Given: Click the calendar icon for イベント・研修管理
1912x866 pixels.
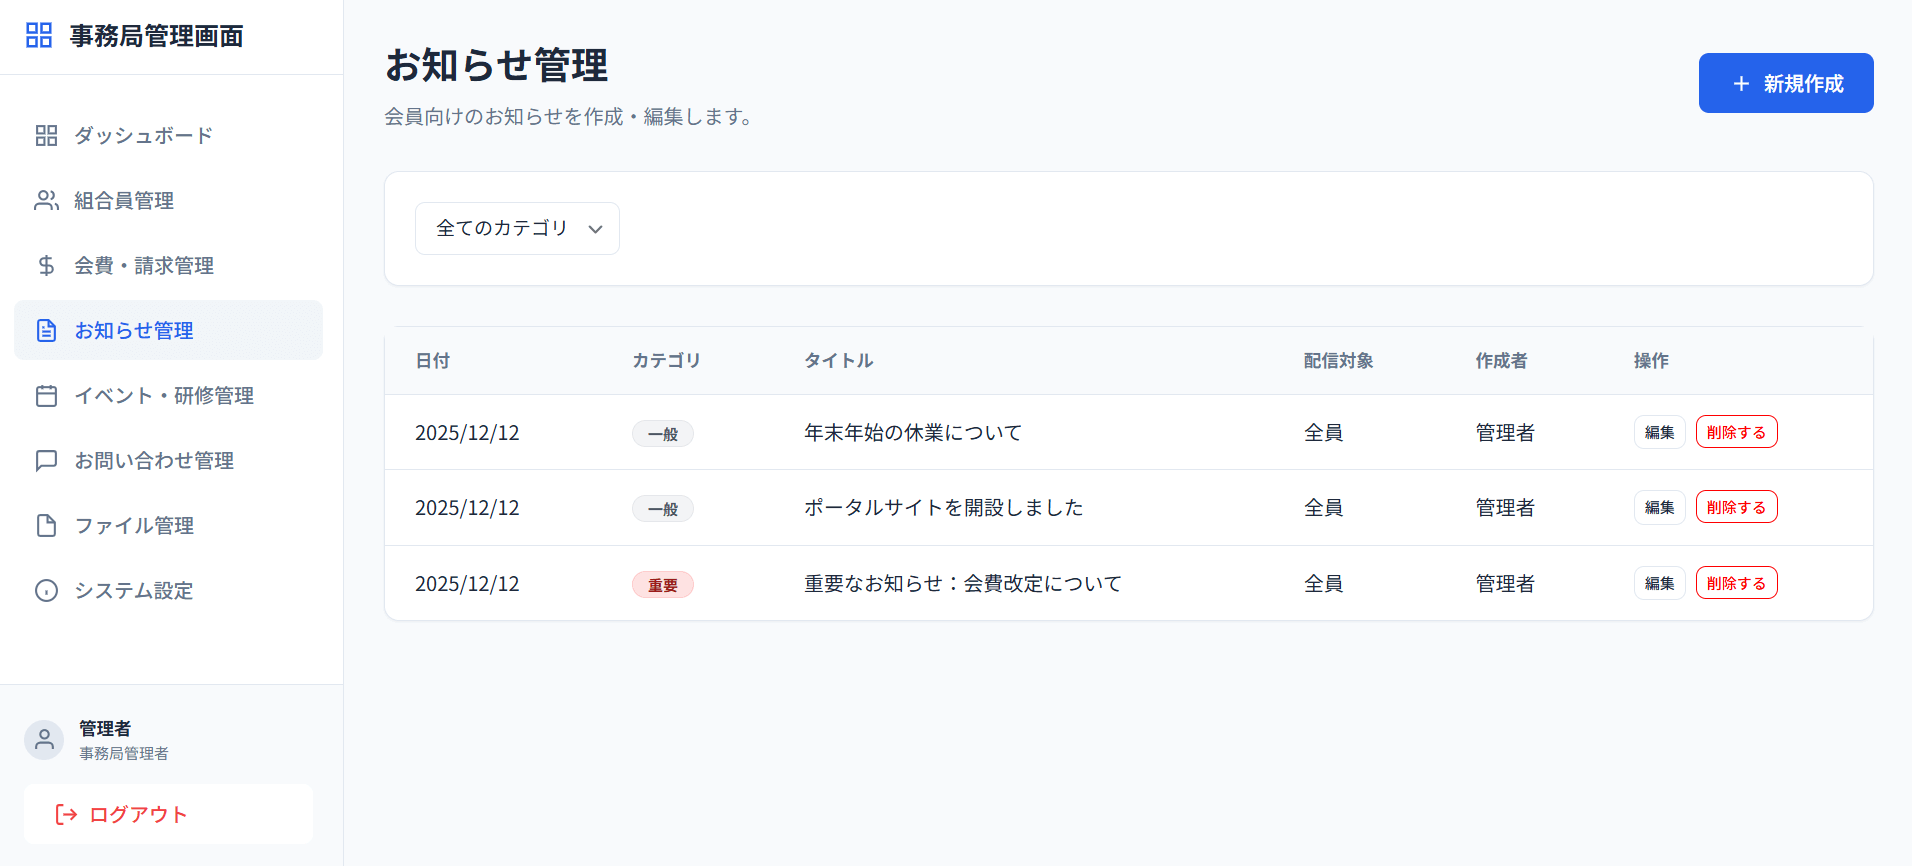Looking at the screenshot, I should [46, 396].
